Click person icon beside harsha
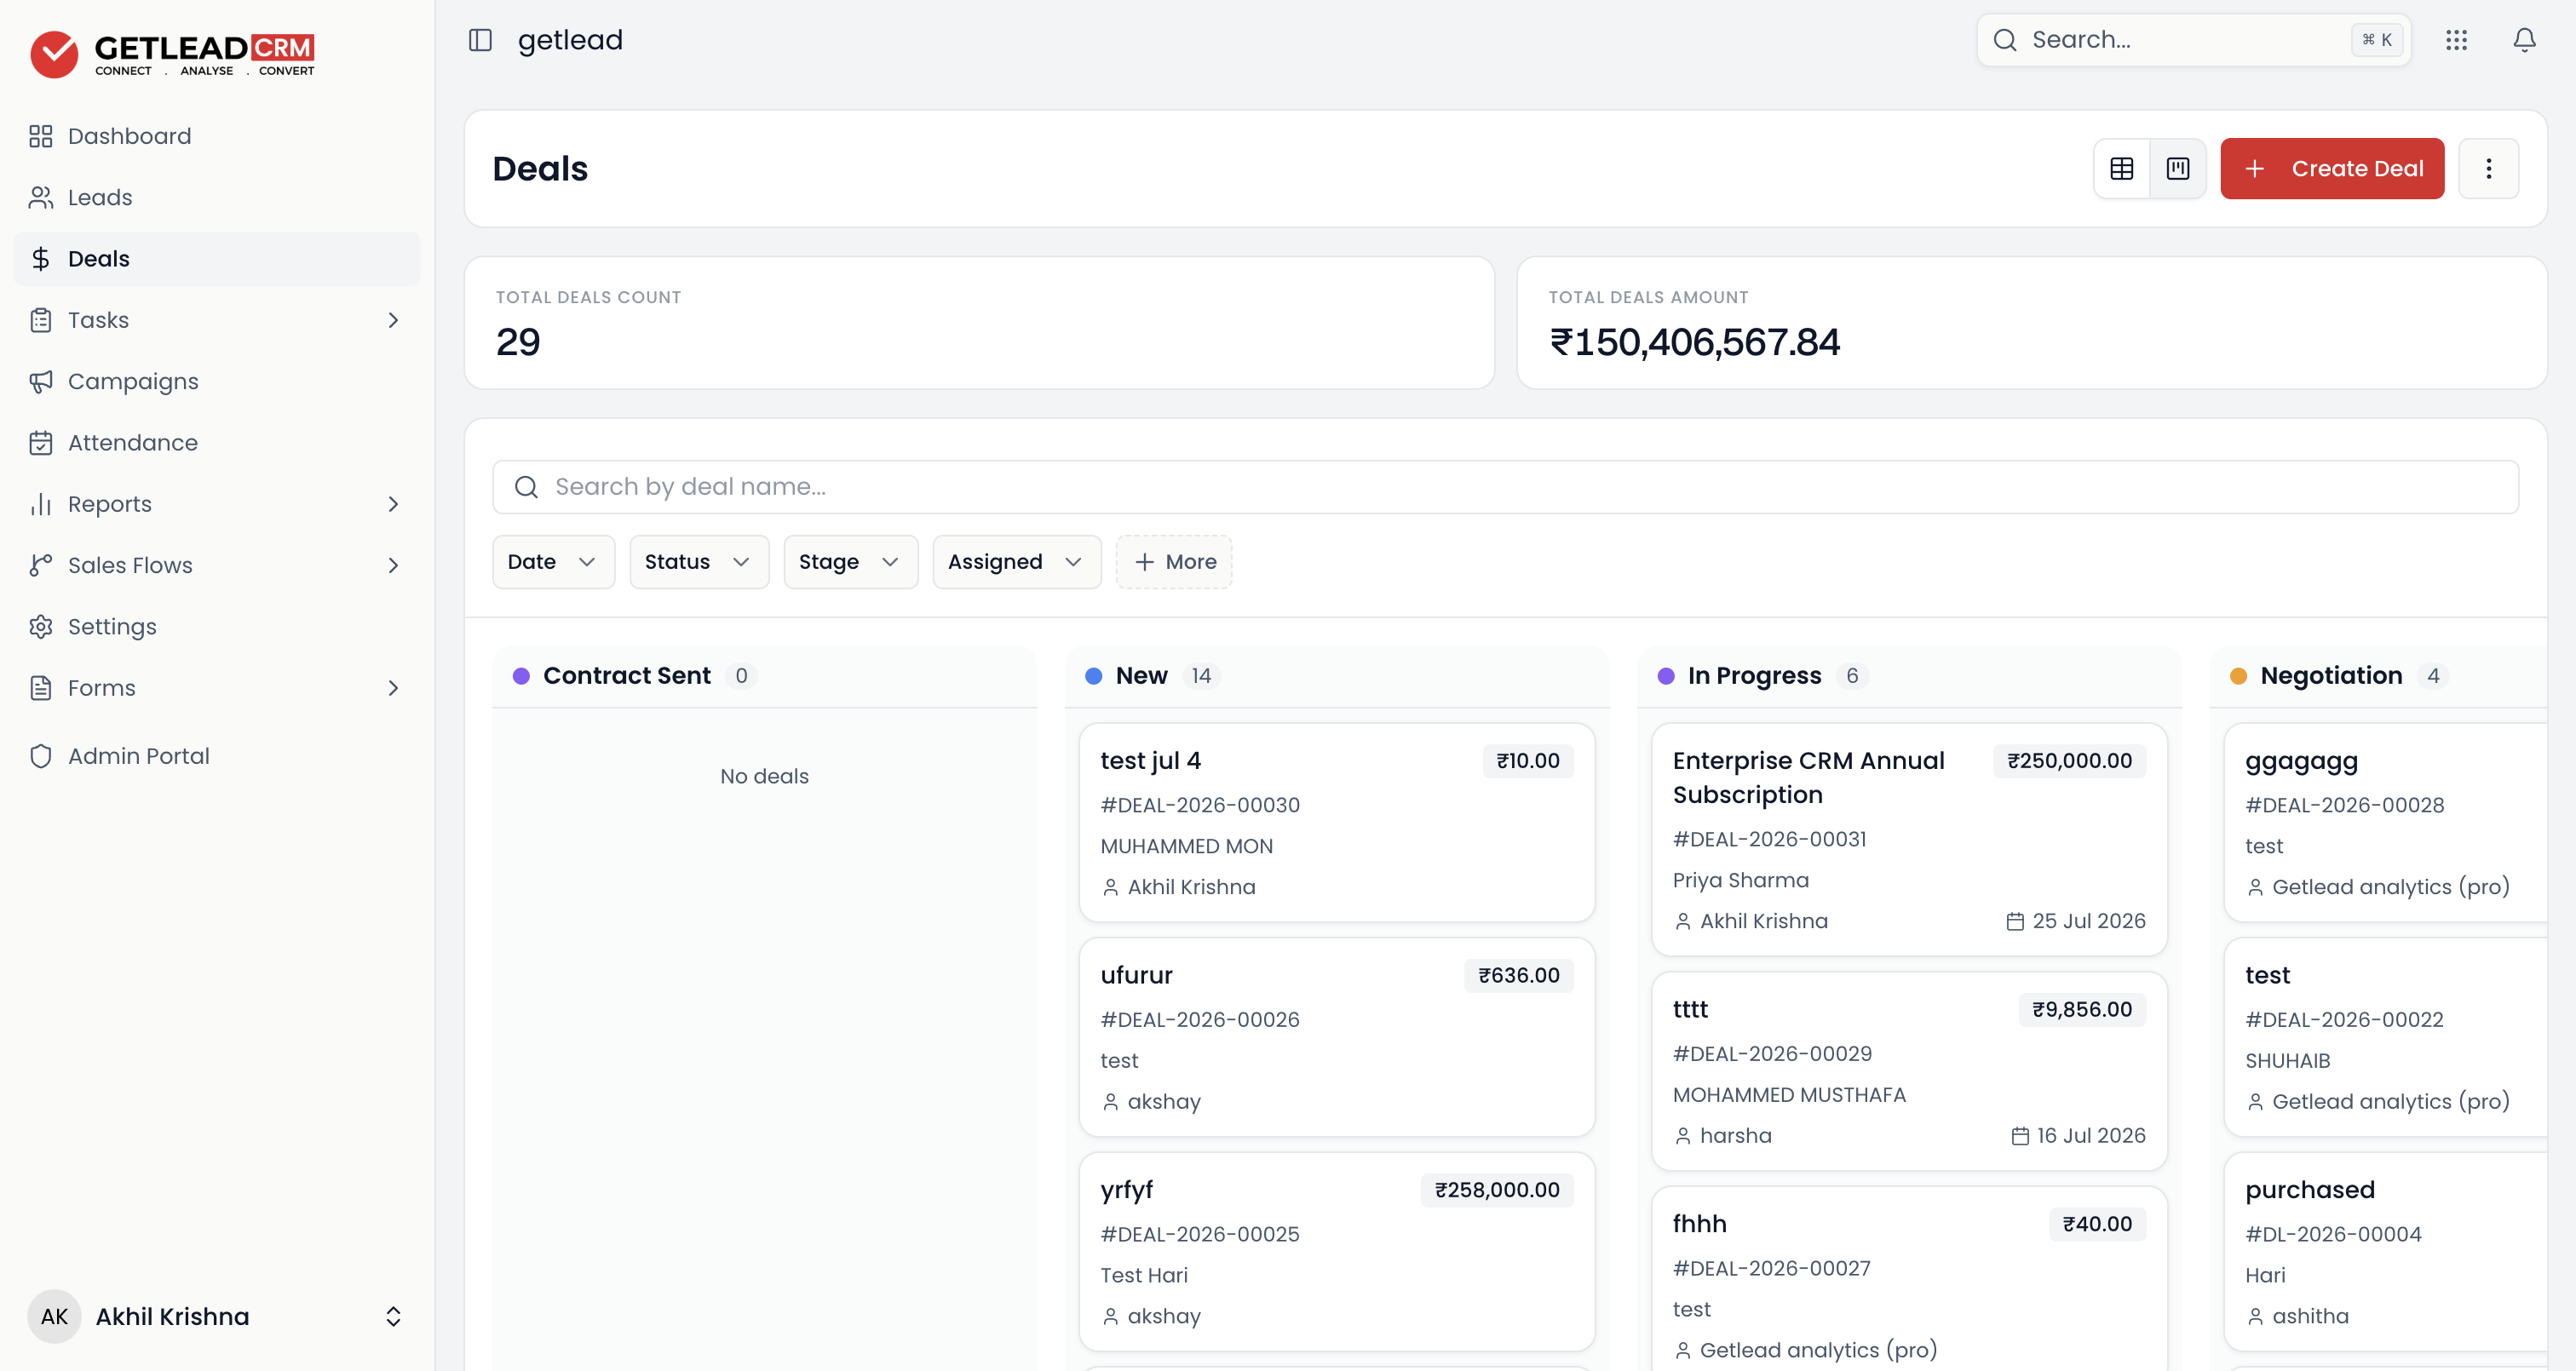 point(1683,1136)
